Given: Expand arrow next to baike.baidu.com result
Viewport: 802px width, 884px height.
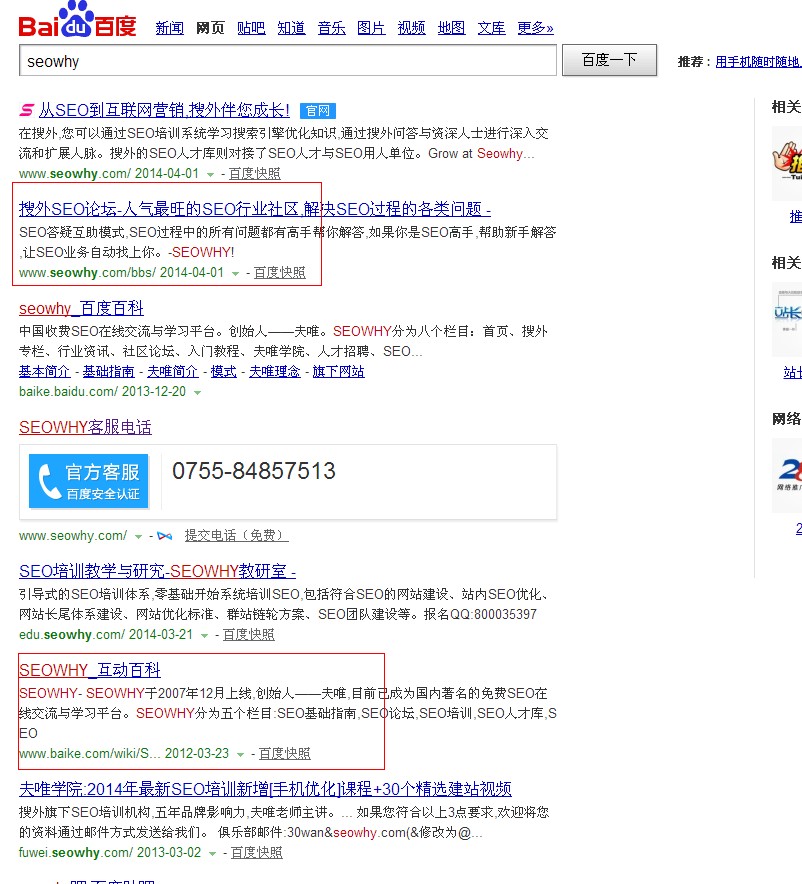Looking at the screenshot, I should (x=197, y=392).
